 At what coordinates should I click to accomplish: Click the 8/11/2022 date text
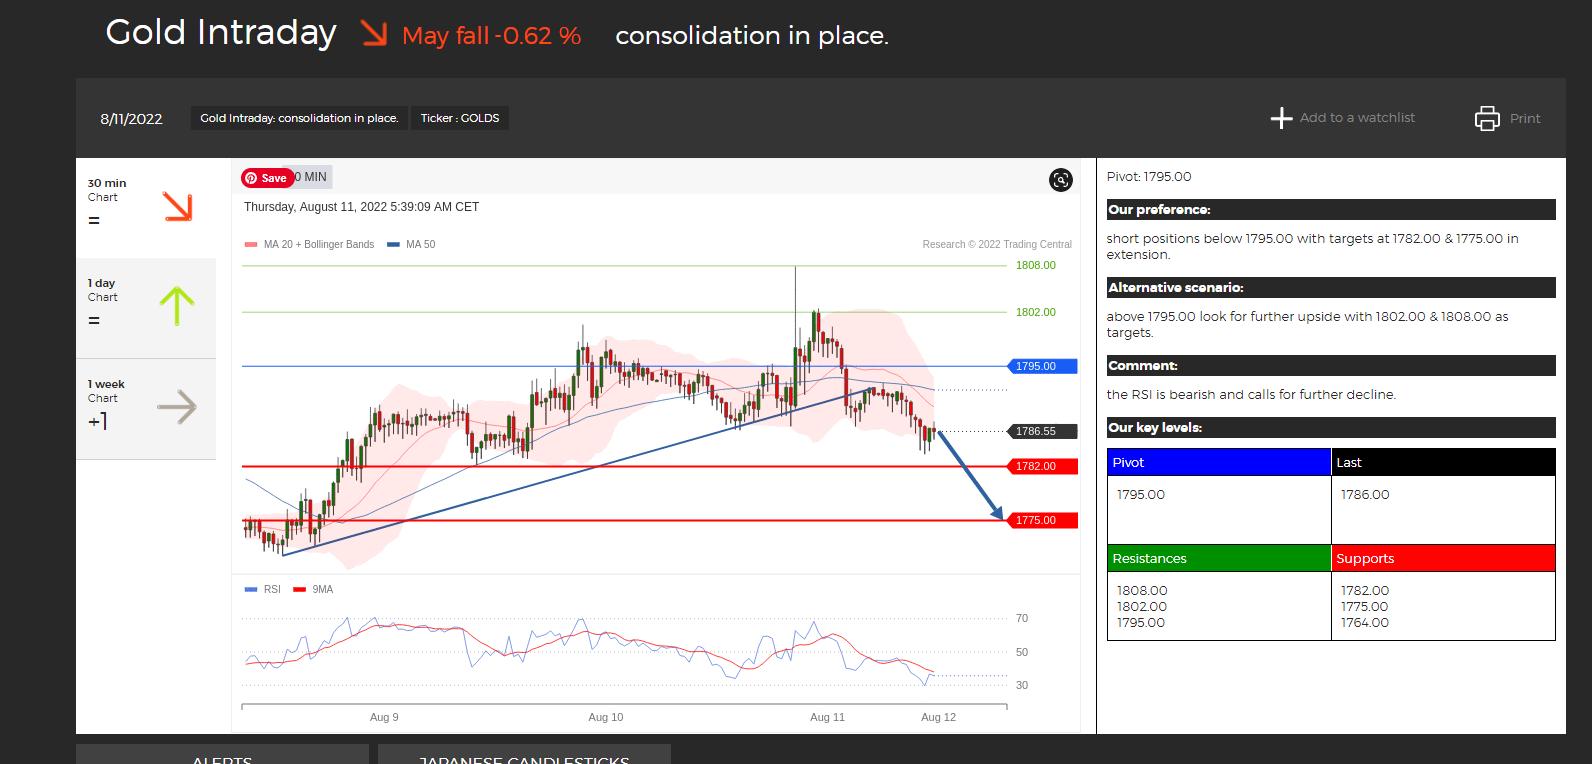(x=131, y=119)
